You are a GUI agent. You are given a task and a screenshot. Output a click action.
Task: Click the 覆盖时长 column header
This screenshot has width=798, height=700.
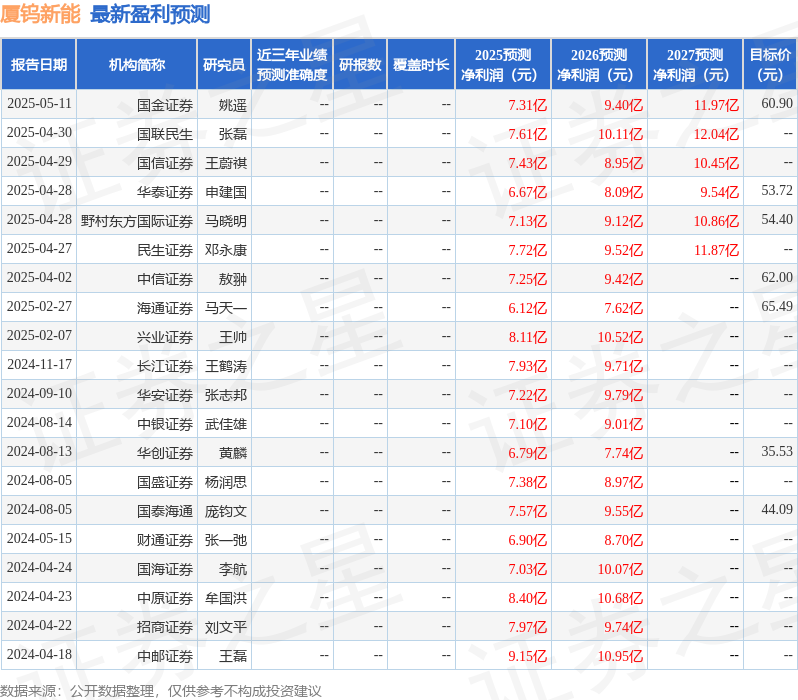coord(421,65)
